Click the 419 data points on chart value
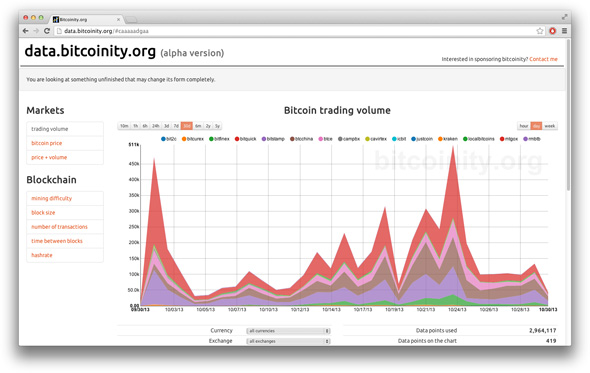This screenshot has height=373, width=590. pos(551,341)
